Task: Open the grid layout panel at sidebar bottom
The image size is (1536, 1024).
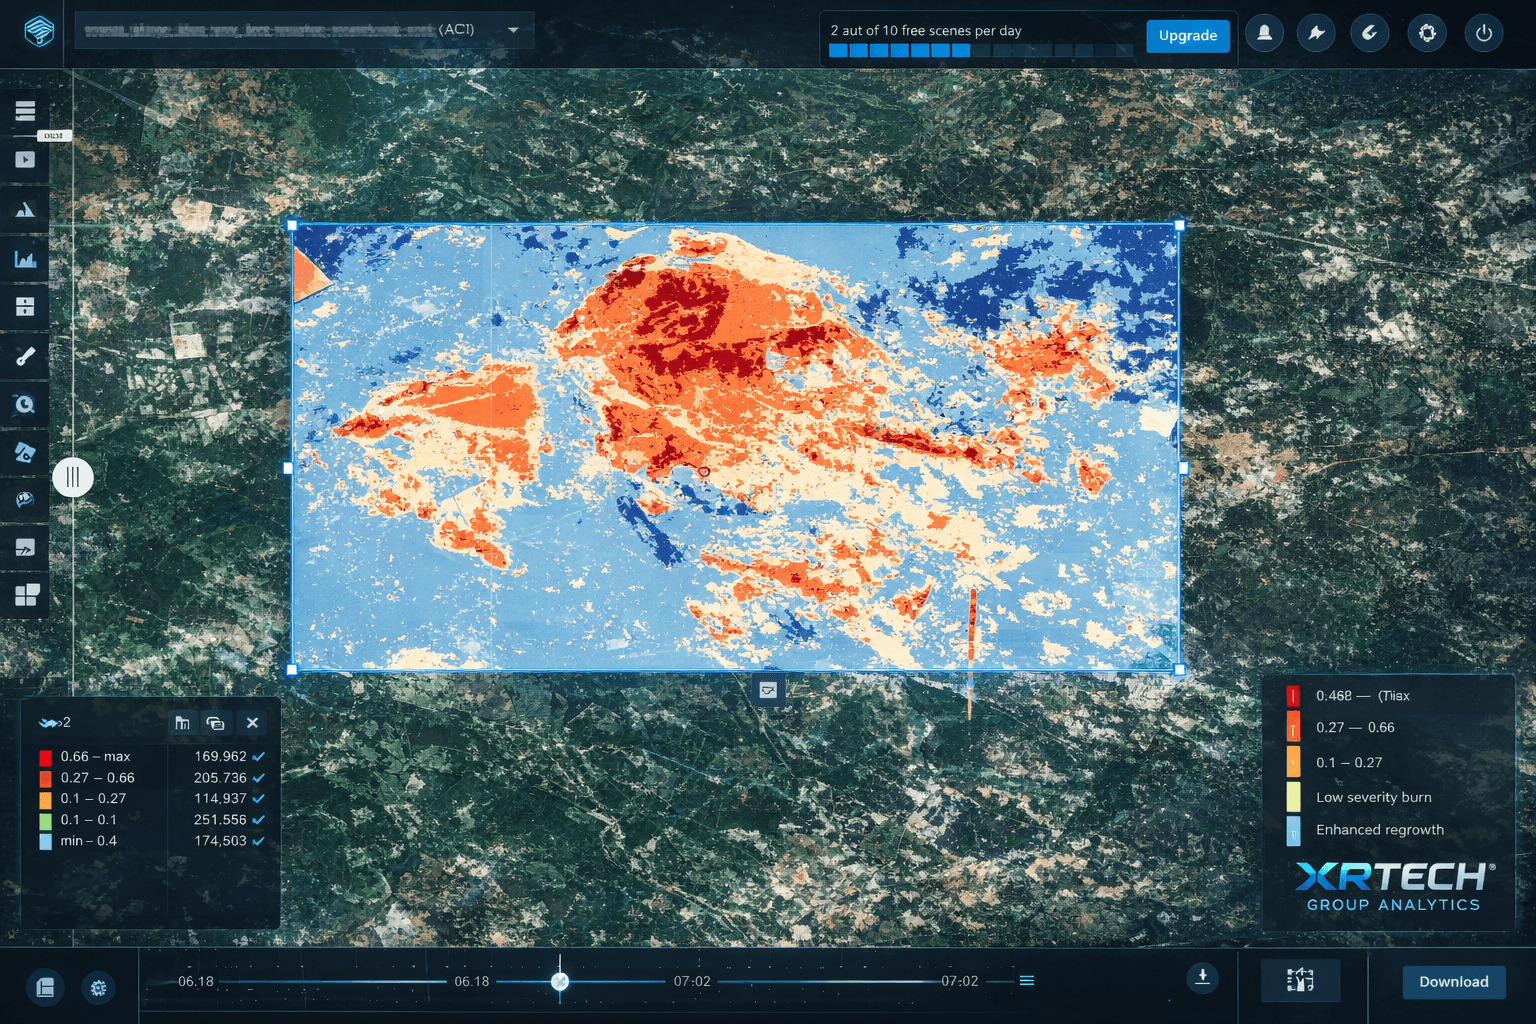Action: point(25,594)
